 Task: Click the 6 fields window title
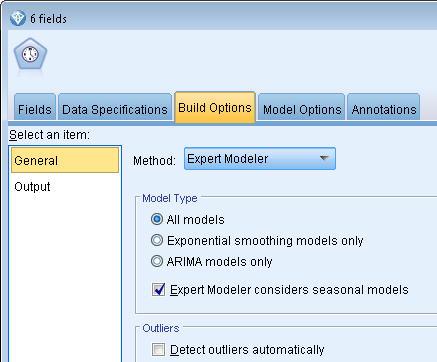[48, 19]
